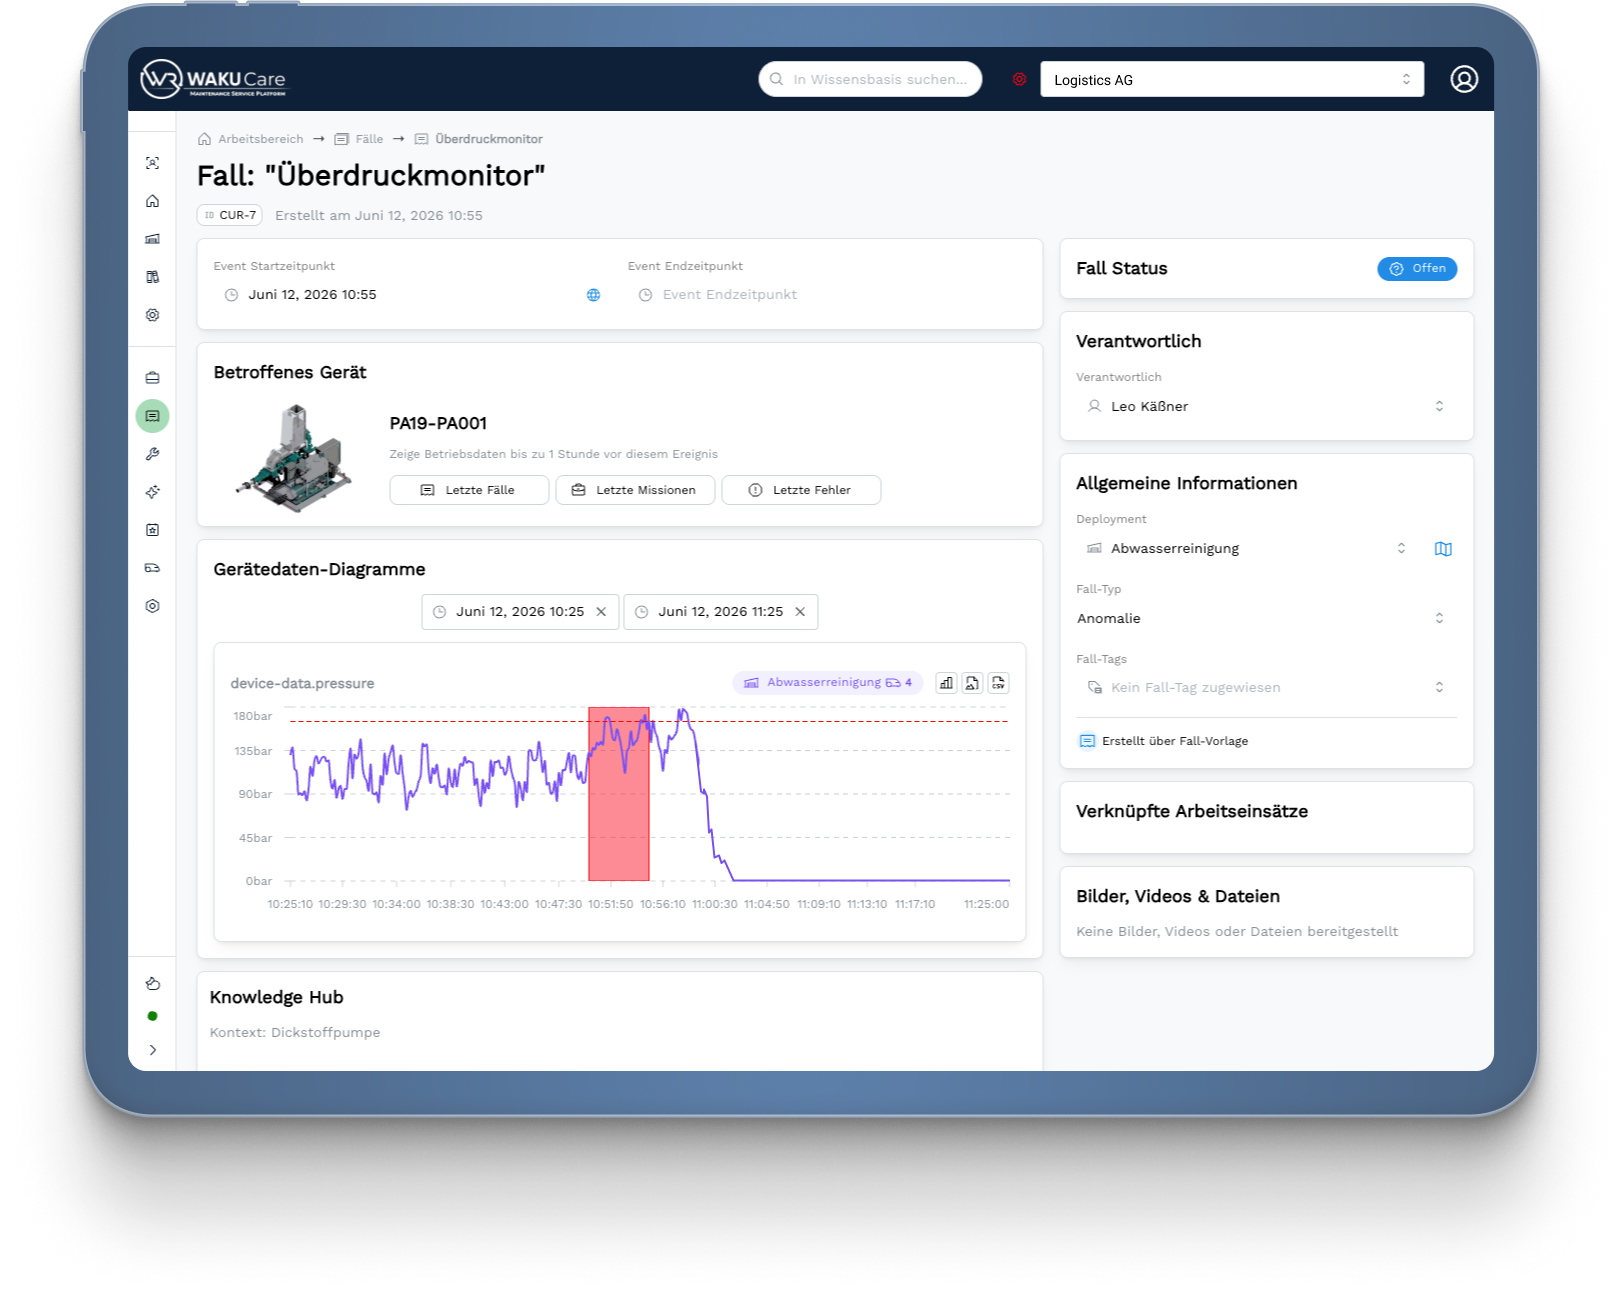Open the warehouse icon in sidebar
This screenshot has height=1298, width=1620.
[x=152, y=239]
